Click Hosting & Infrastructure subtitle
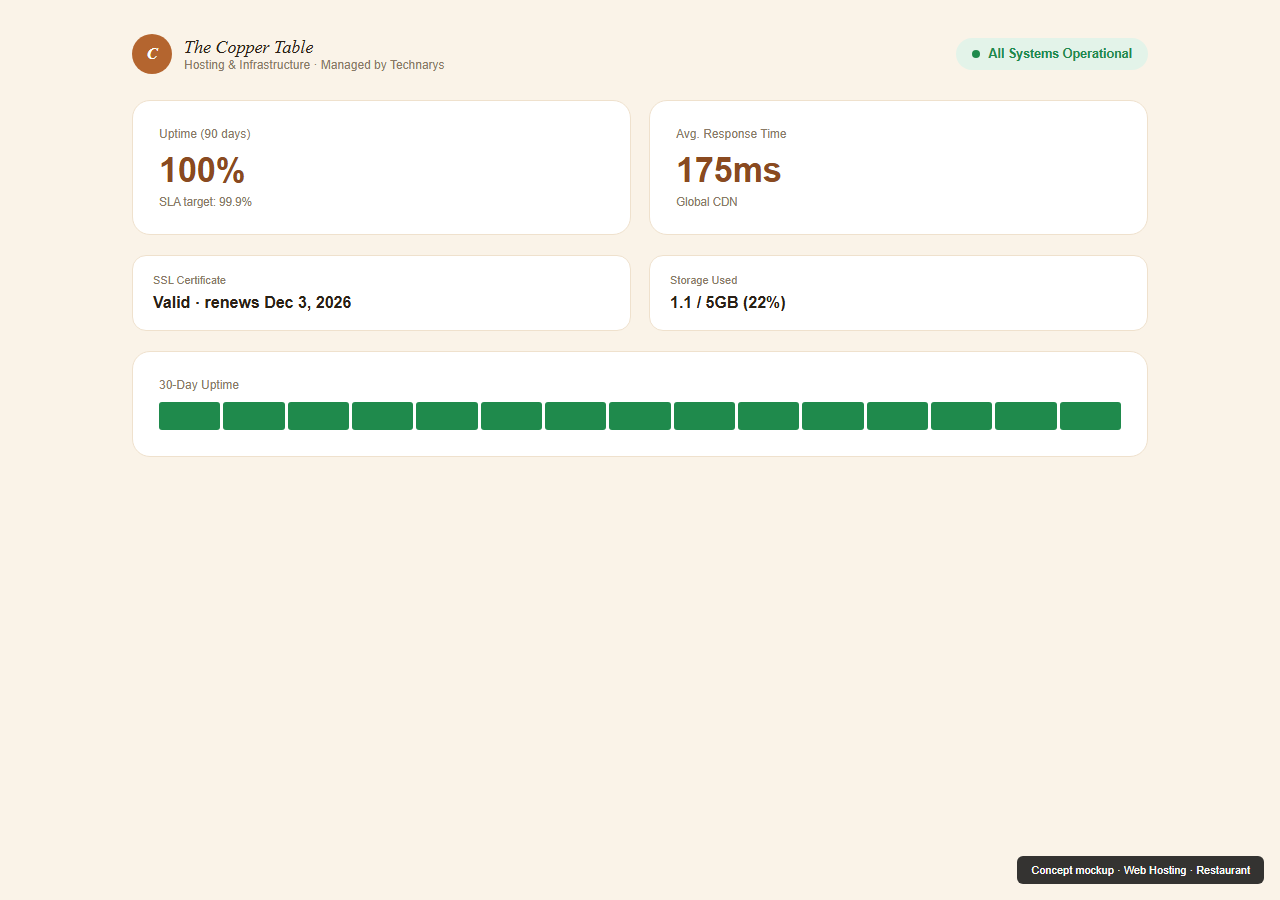 click(314, 65)
